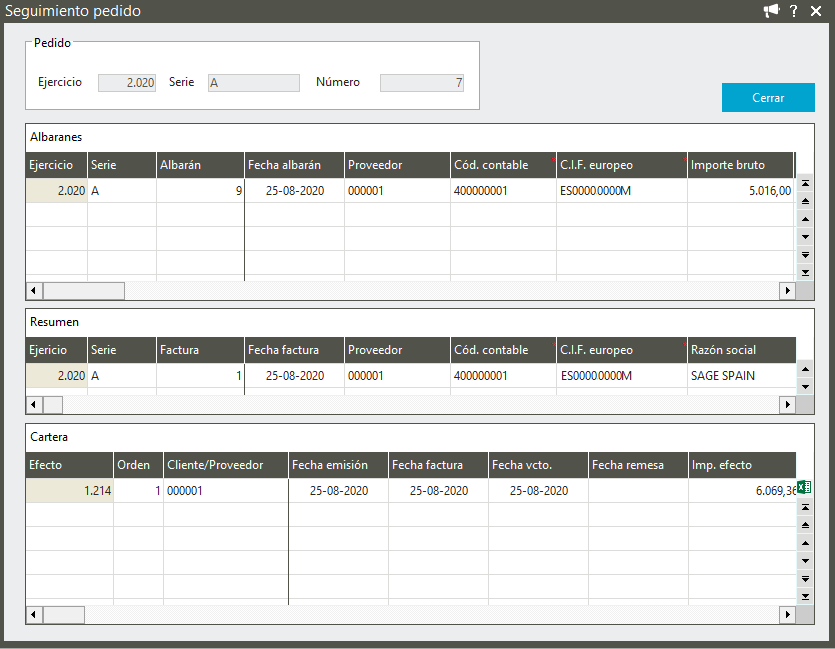Click Resumen horizontal scroll left arrow
This screenshot has height=649, width=835.
coord(34,405)
